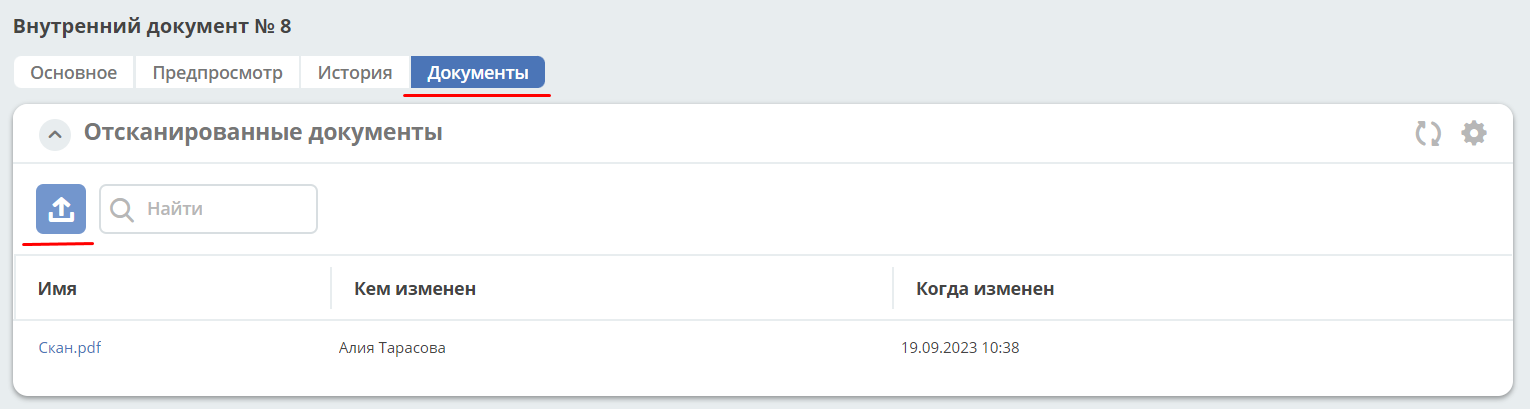Open the Скан.pdf file link

70,348
